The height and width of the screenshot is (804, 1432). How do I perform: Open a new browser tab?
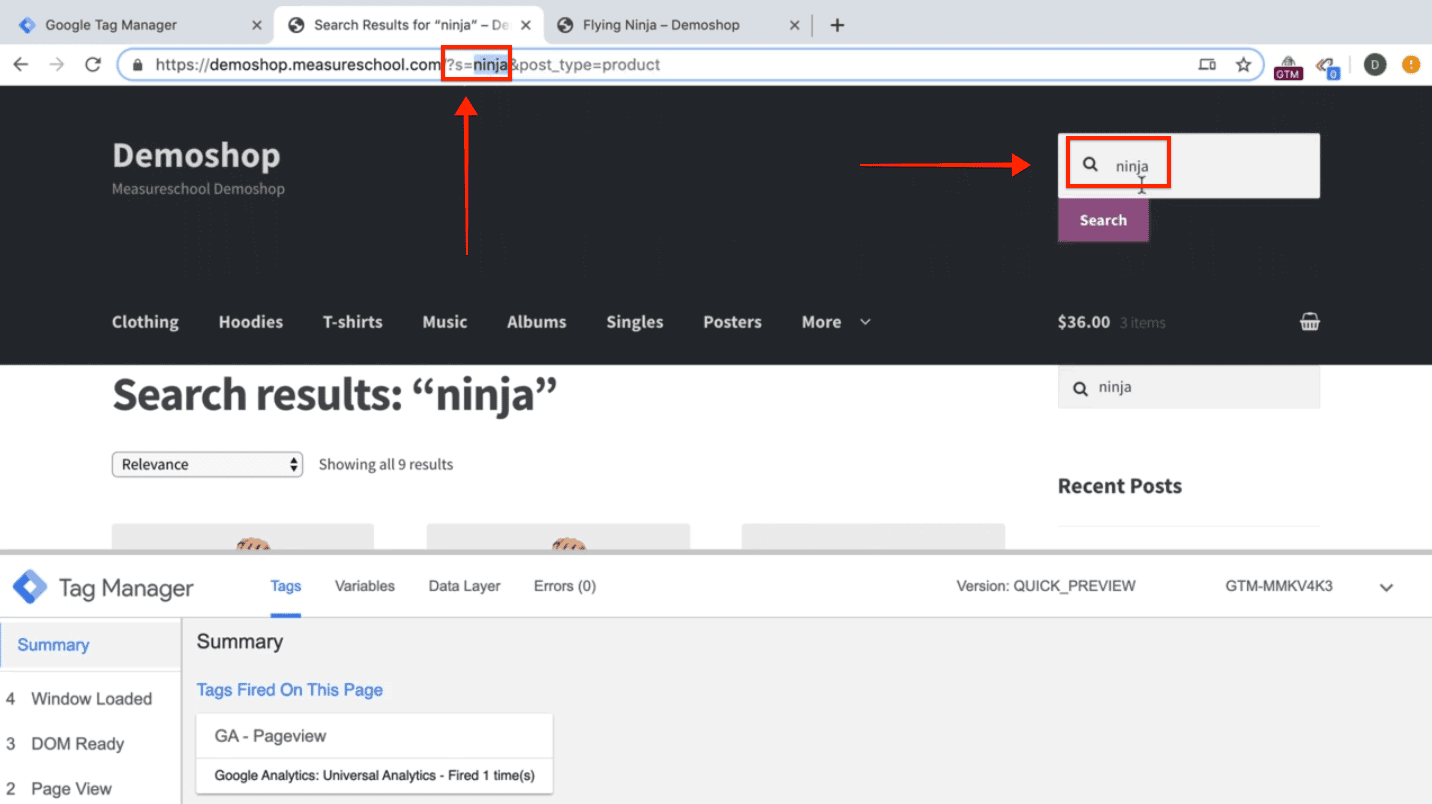pos(837,25)
